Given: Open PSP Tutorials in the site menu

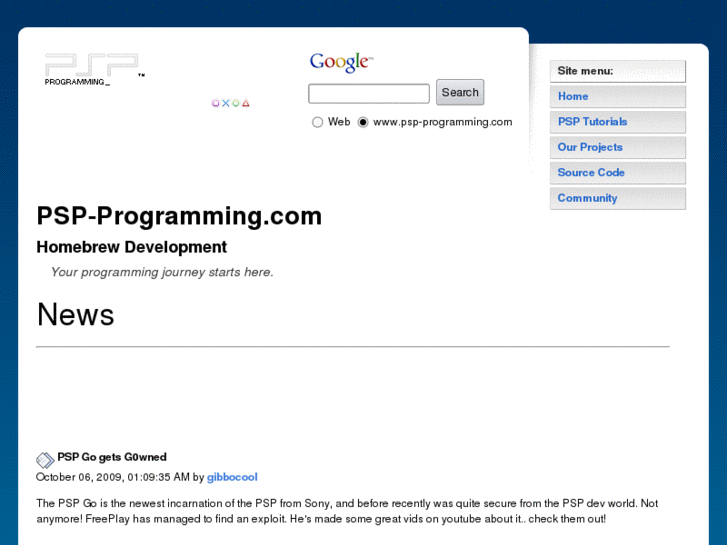Looking at the screenshot, I should coord(618,122).
